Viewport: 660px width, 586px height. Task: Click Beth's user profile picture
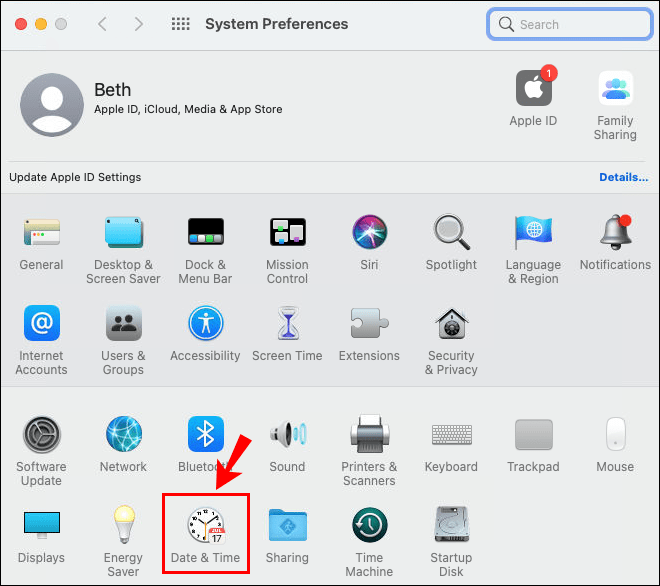[x=52, y=105]
